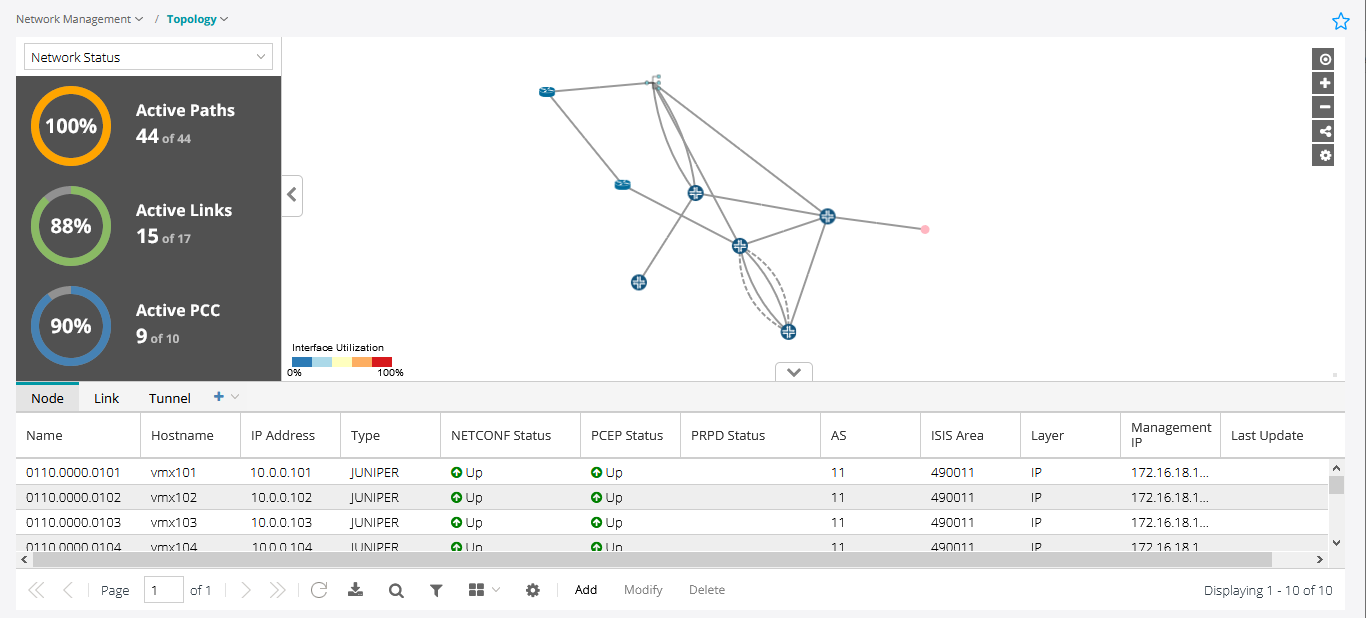Zoom out of the topology map

point(1323,106)
